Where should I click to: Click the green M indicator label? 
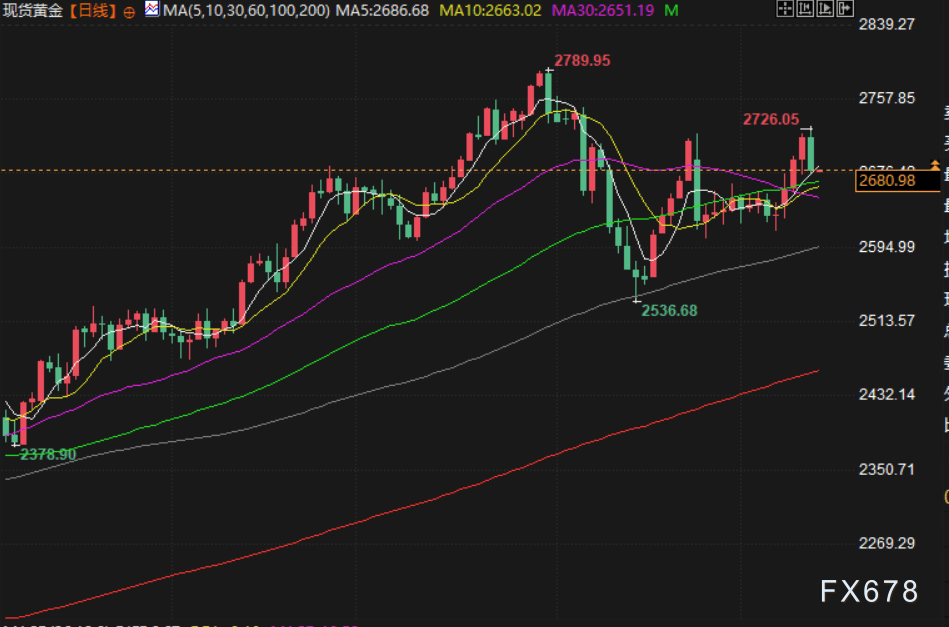(x=671, y=10)
